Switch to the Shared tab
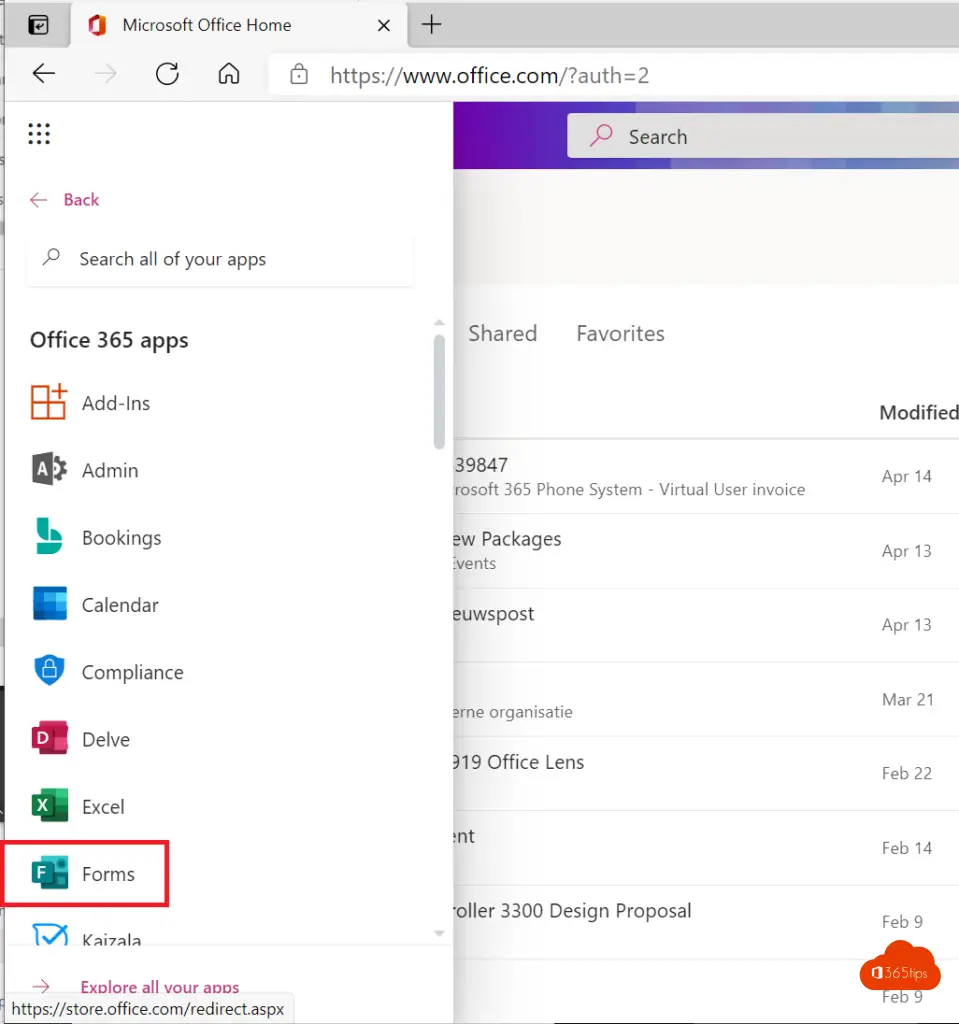Image resolution: width=959 pixels, height=1024 pixels. click(x=502, y=334)
